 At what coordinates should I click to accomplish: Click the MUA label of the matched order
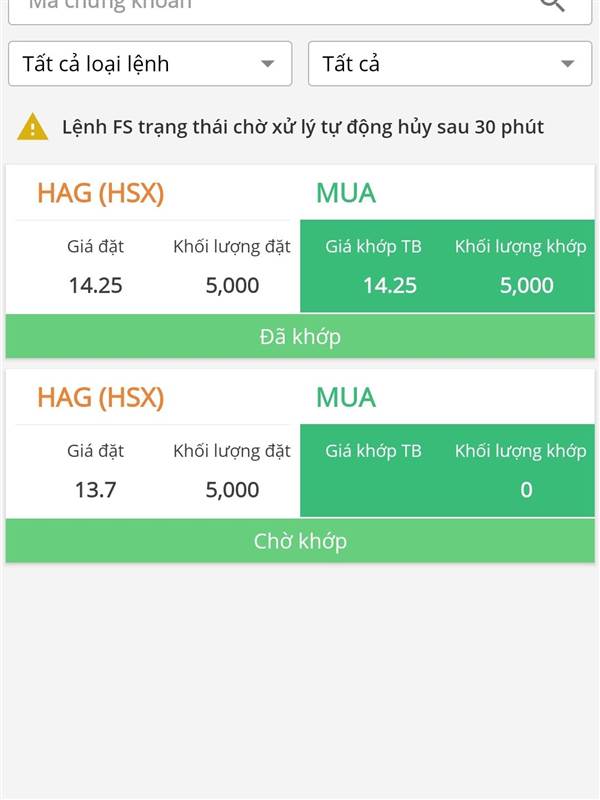click(x=346, y=193)
